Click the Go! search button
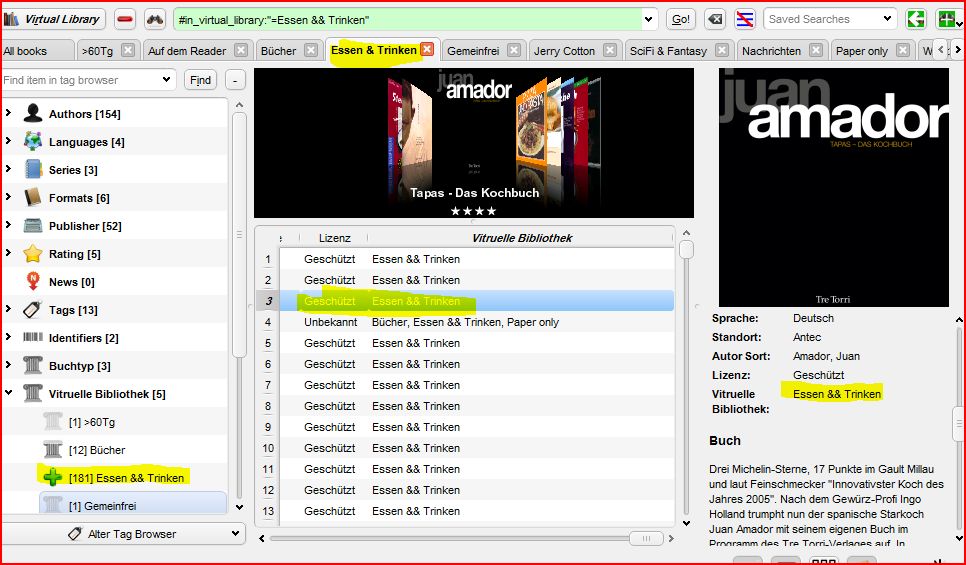 tap(681, 19)
